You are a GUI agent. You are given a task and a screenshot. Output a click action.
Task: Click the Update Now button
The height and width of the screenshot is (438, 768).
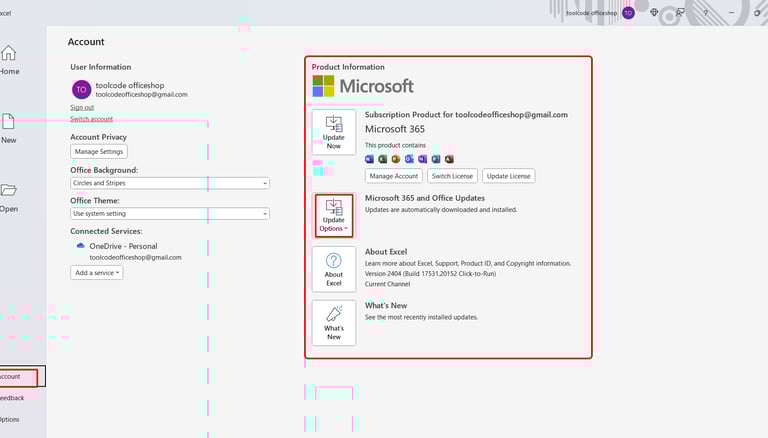pos(334,132)
